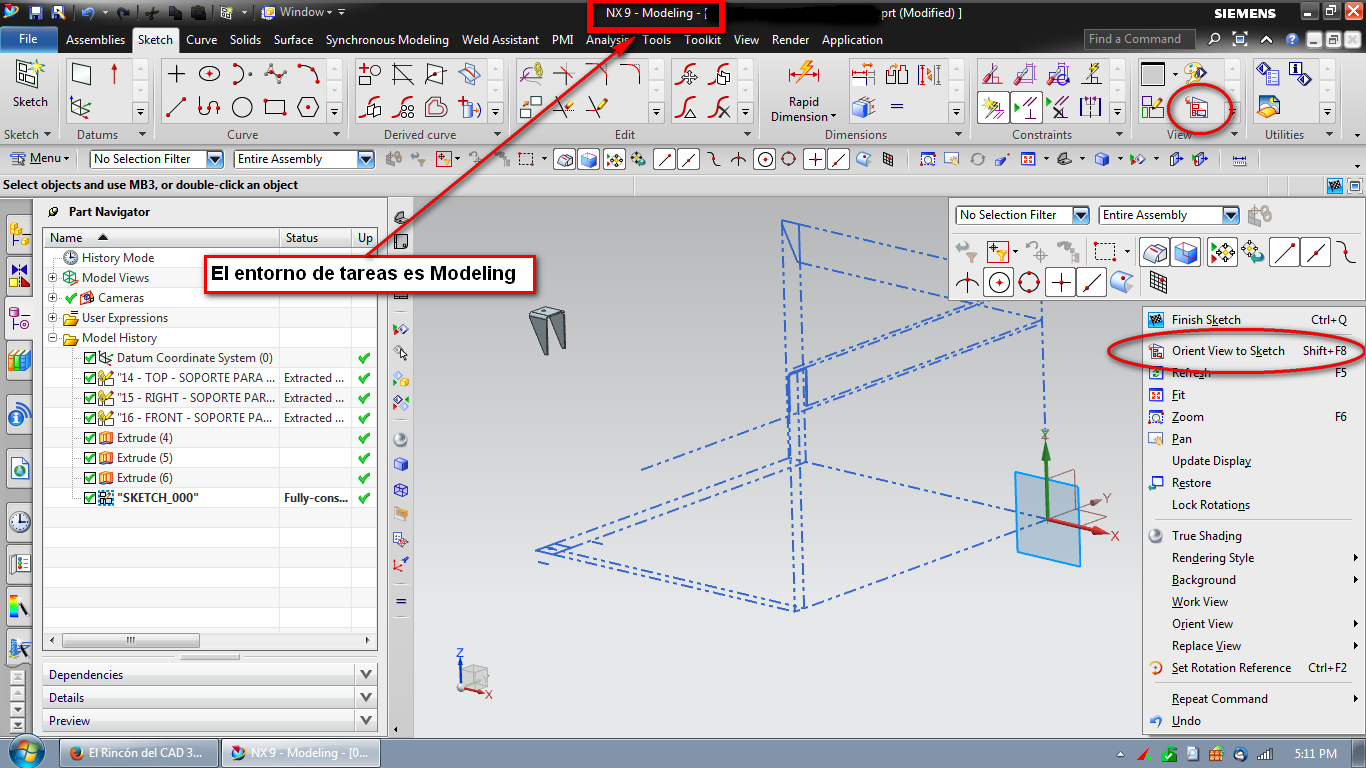Expand the Model Views tree node

(x=53, y=278)
